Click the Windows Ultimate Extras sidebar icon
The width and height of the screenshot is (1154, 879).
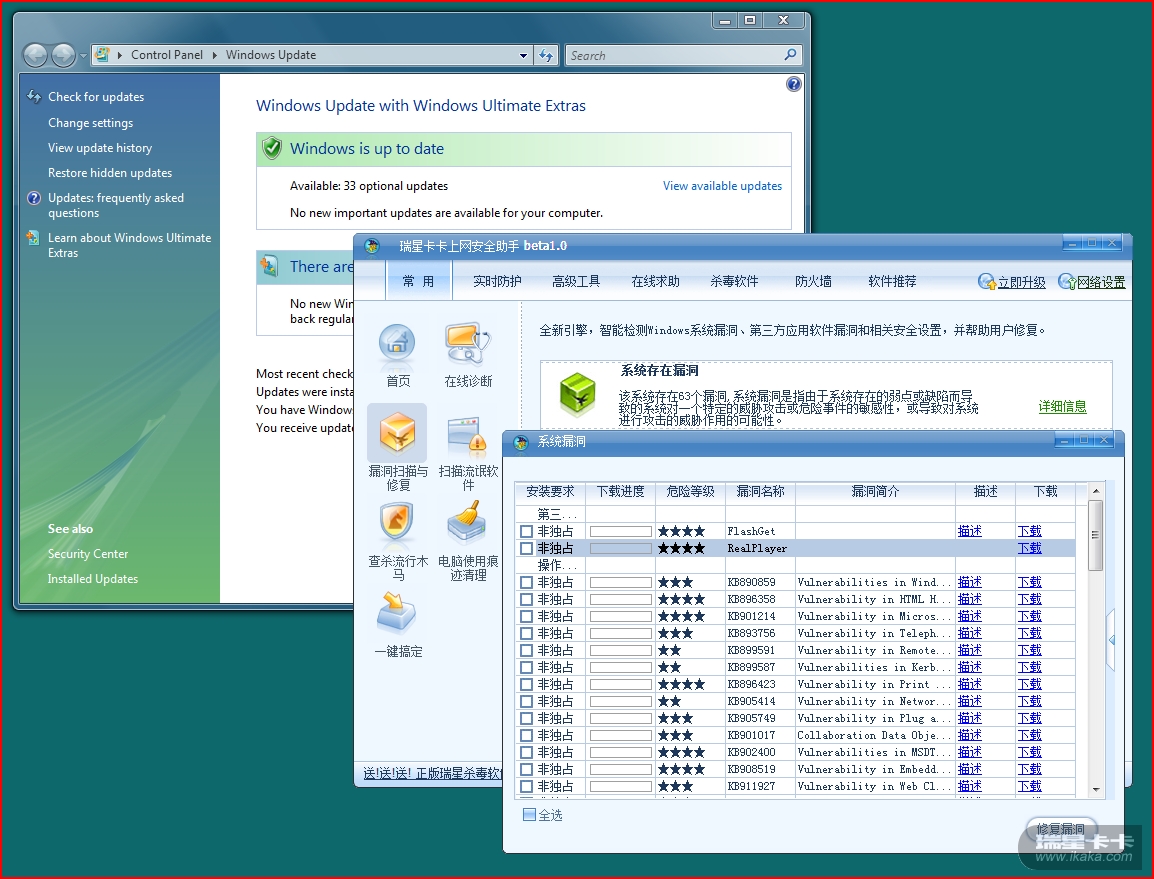click(33, 238)
